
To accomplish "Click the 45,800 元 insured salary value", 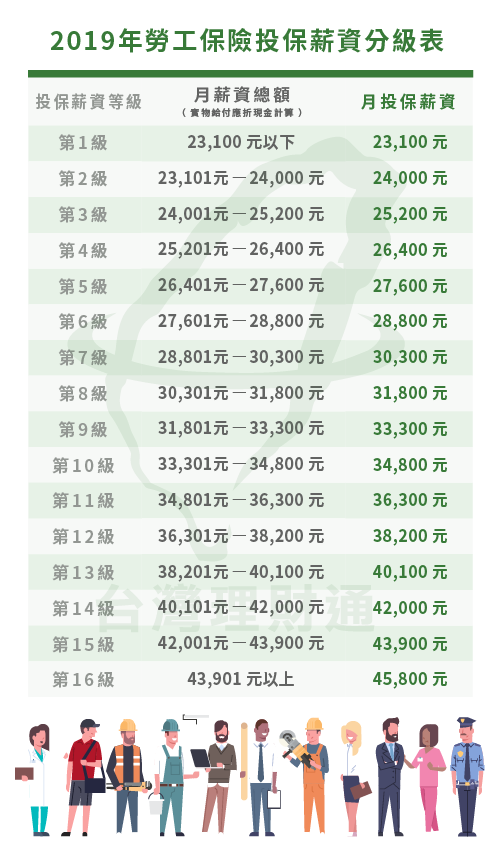I will 410,679.
